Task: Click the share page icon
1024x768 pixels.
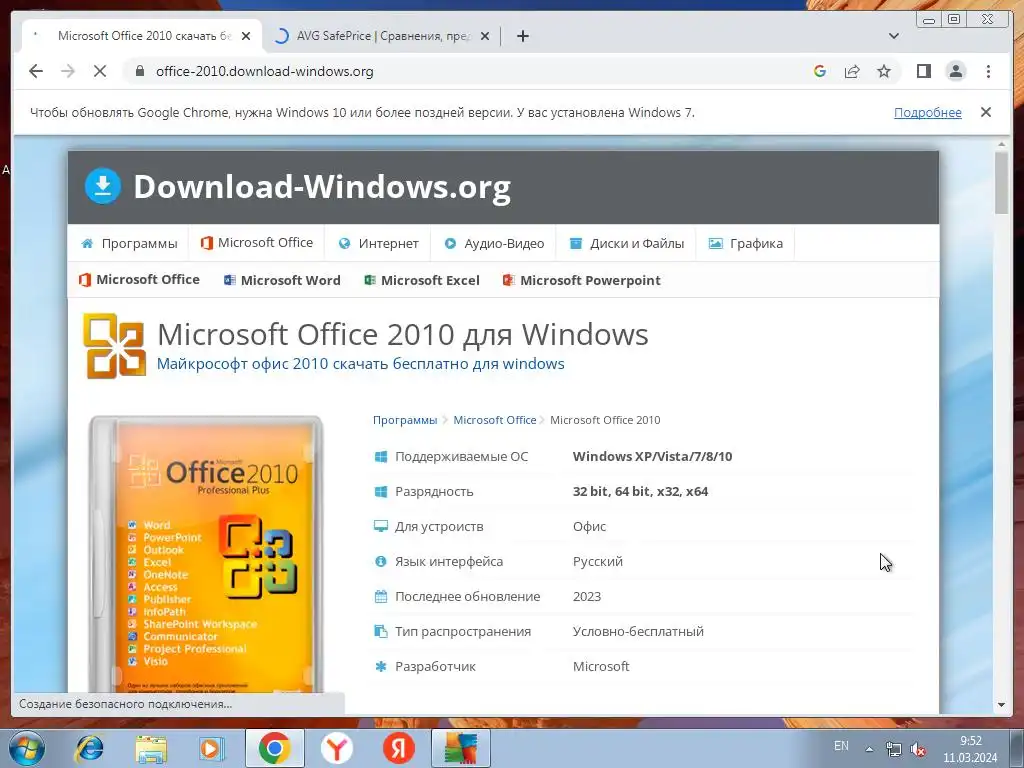Action: (852, 71)
